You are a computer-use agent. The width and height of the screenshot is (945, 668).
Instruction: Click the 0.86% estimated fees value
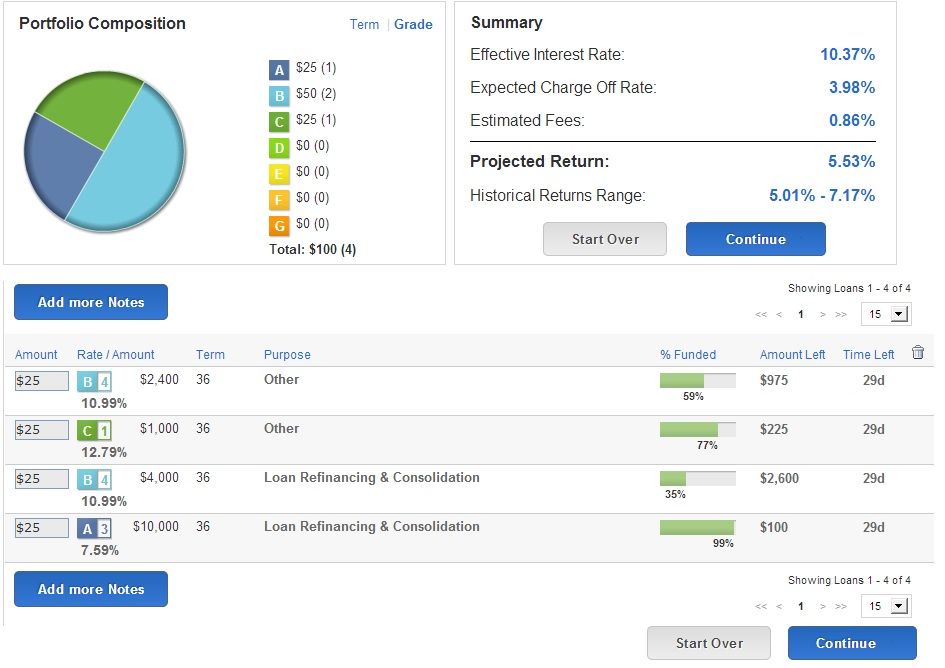pyautogui.click(x=852, y=121)
